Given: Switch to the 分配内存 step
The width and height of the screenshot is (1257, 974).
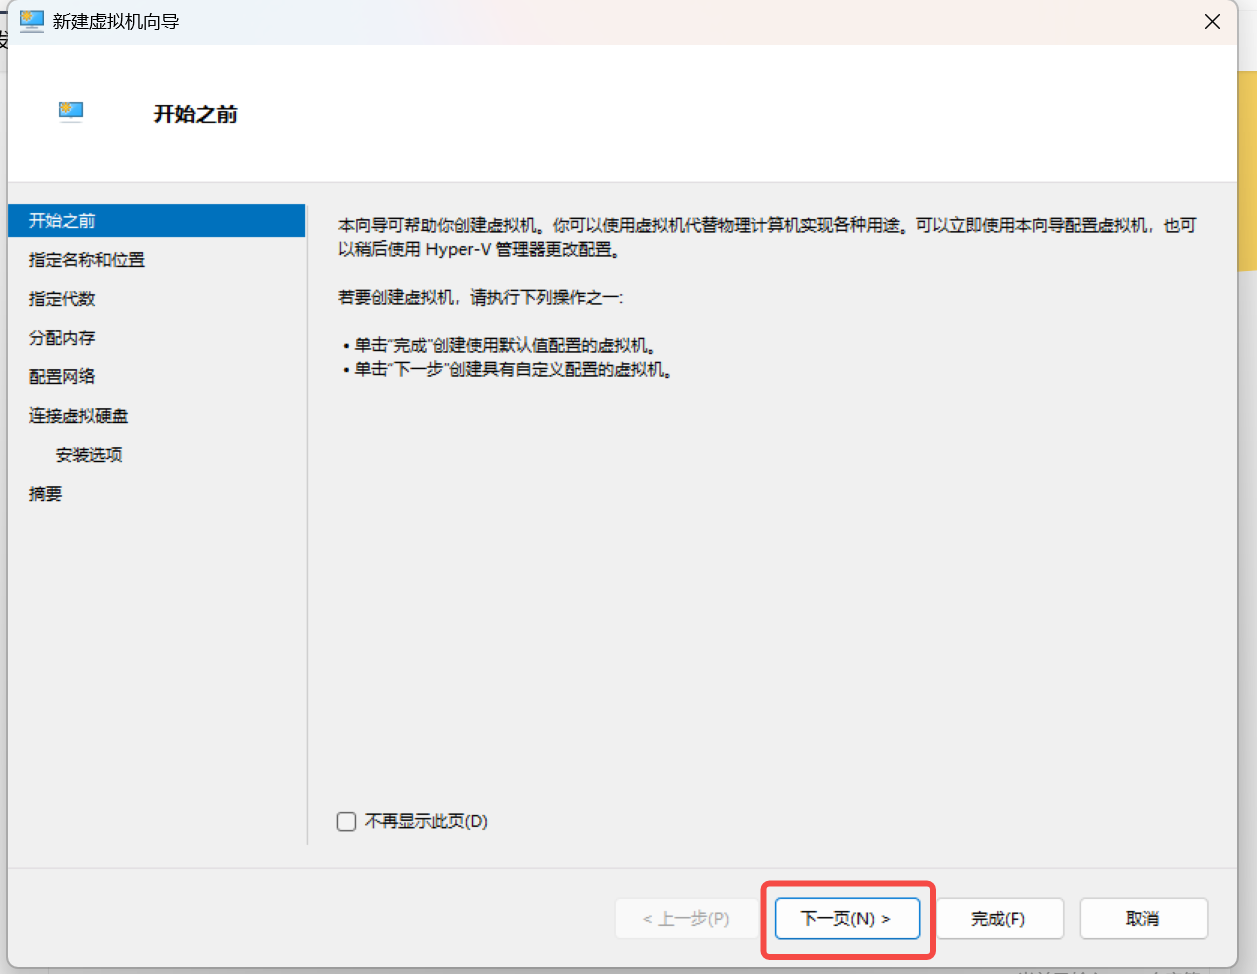Looking at the screenshot, I should (x=62, y=338).
